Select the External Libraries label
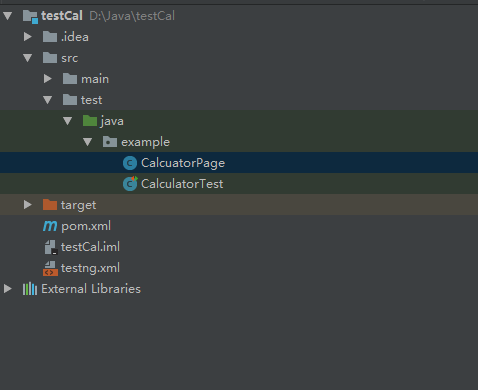The image size is (478, 390). 91,289
